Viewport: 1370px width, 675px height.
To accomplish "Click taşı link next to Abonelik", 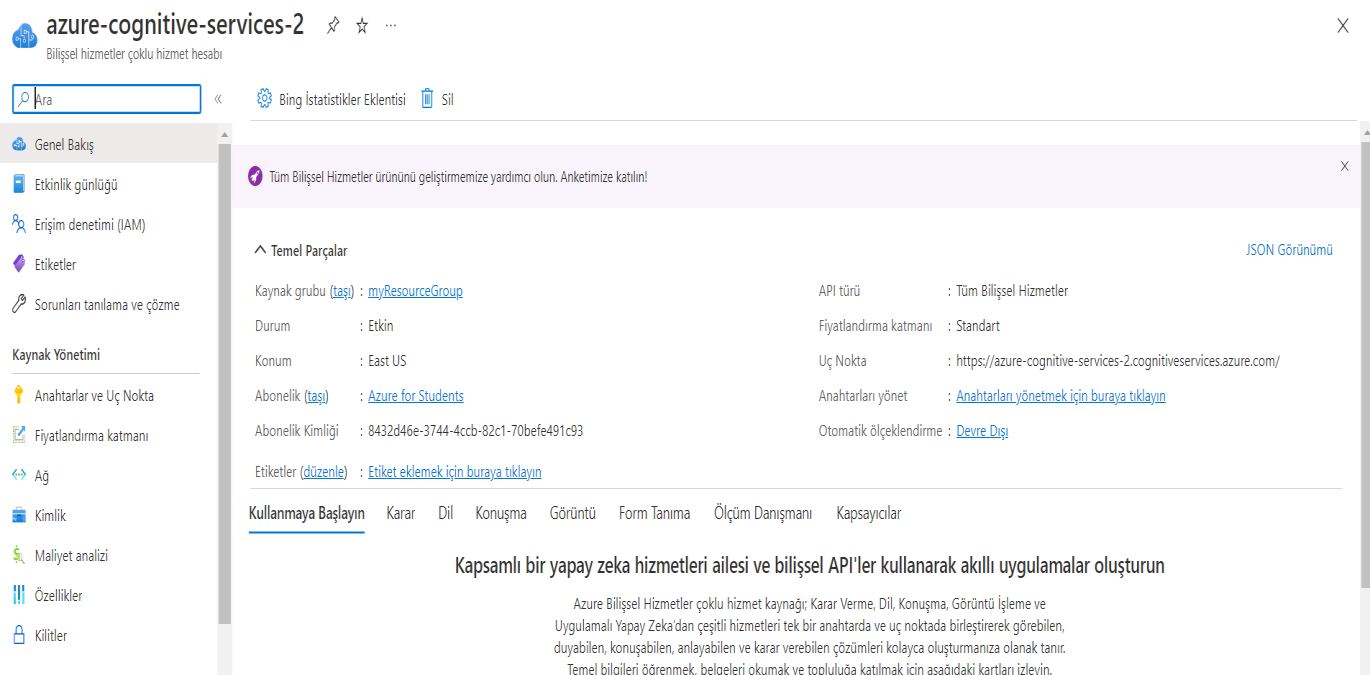I will click(316, 396).
